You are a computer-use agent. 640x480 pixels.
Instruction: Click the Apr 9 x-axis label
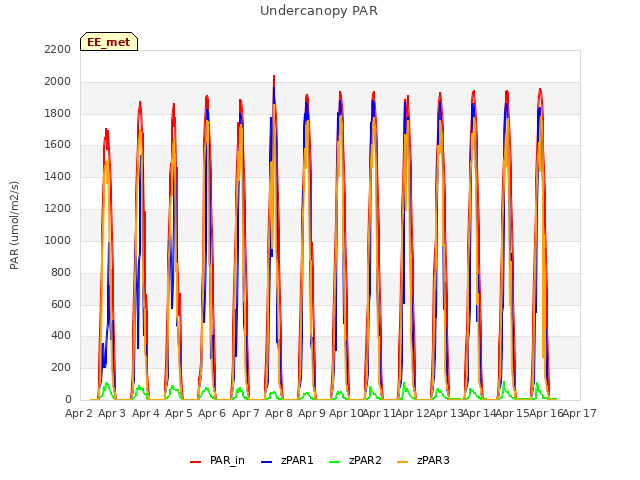click(312, 413)
